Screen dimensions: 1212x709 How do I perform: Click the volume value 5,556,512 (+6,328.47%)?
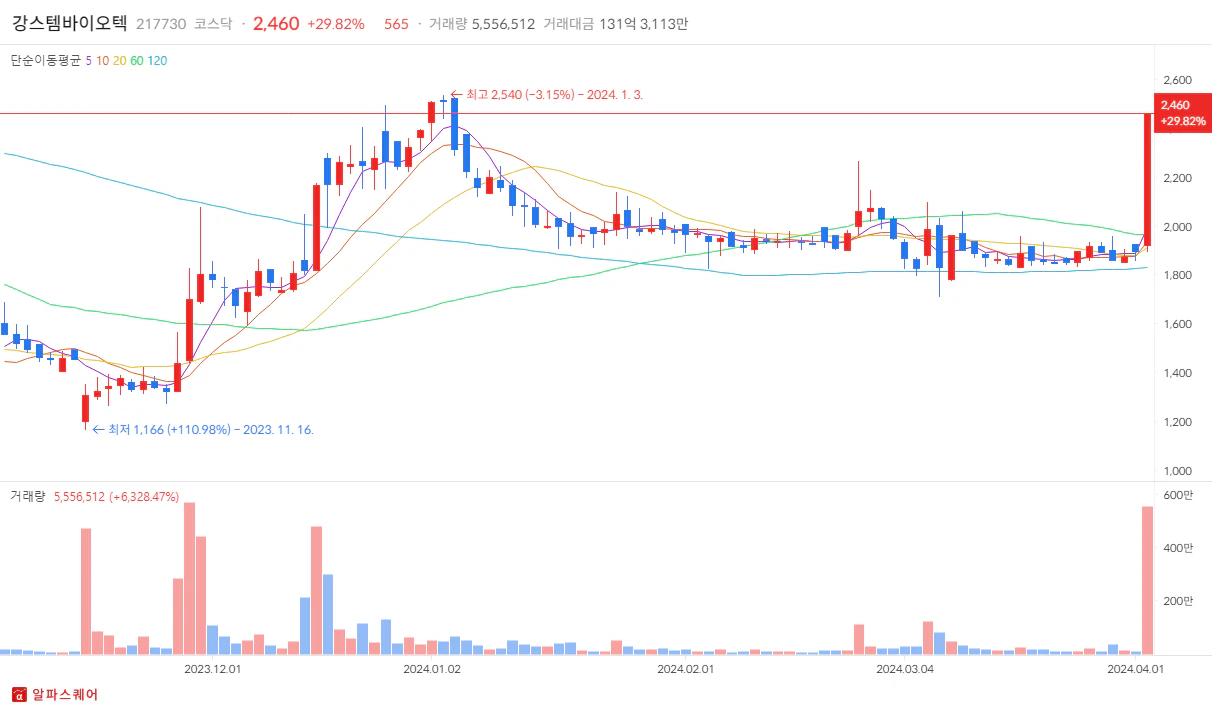click(116, 495)
